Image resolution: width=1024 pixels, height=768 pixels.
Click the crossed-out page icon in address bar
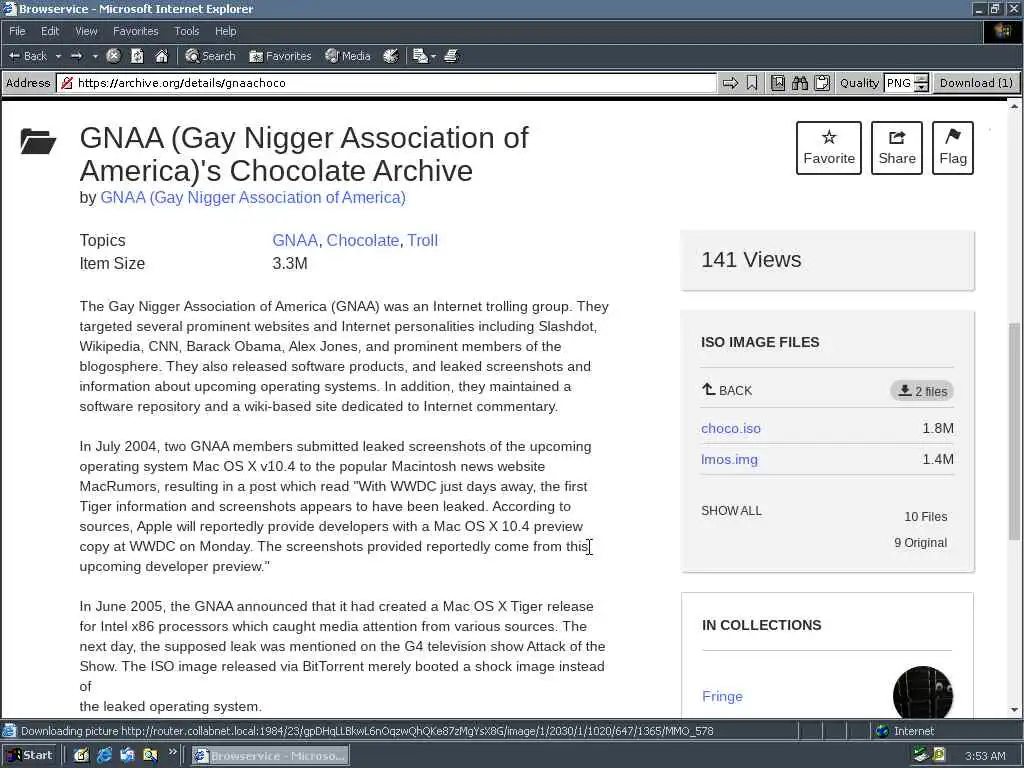66,83
